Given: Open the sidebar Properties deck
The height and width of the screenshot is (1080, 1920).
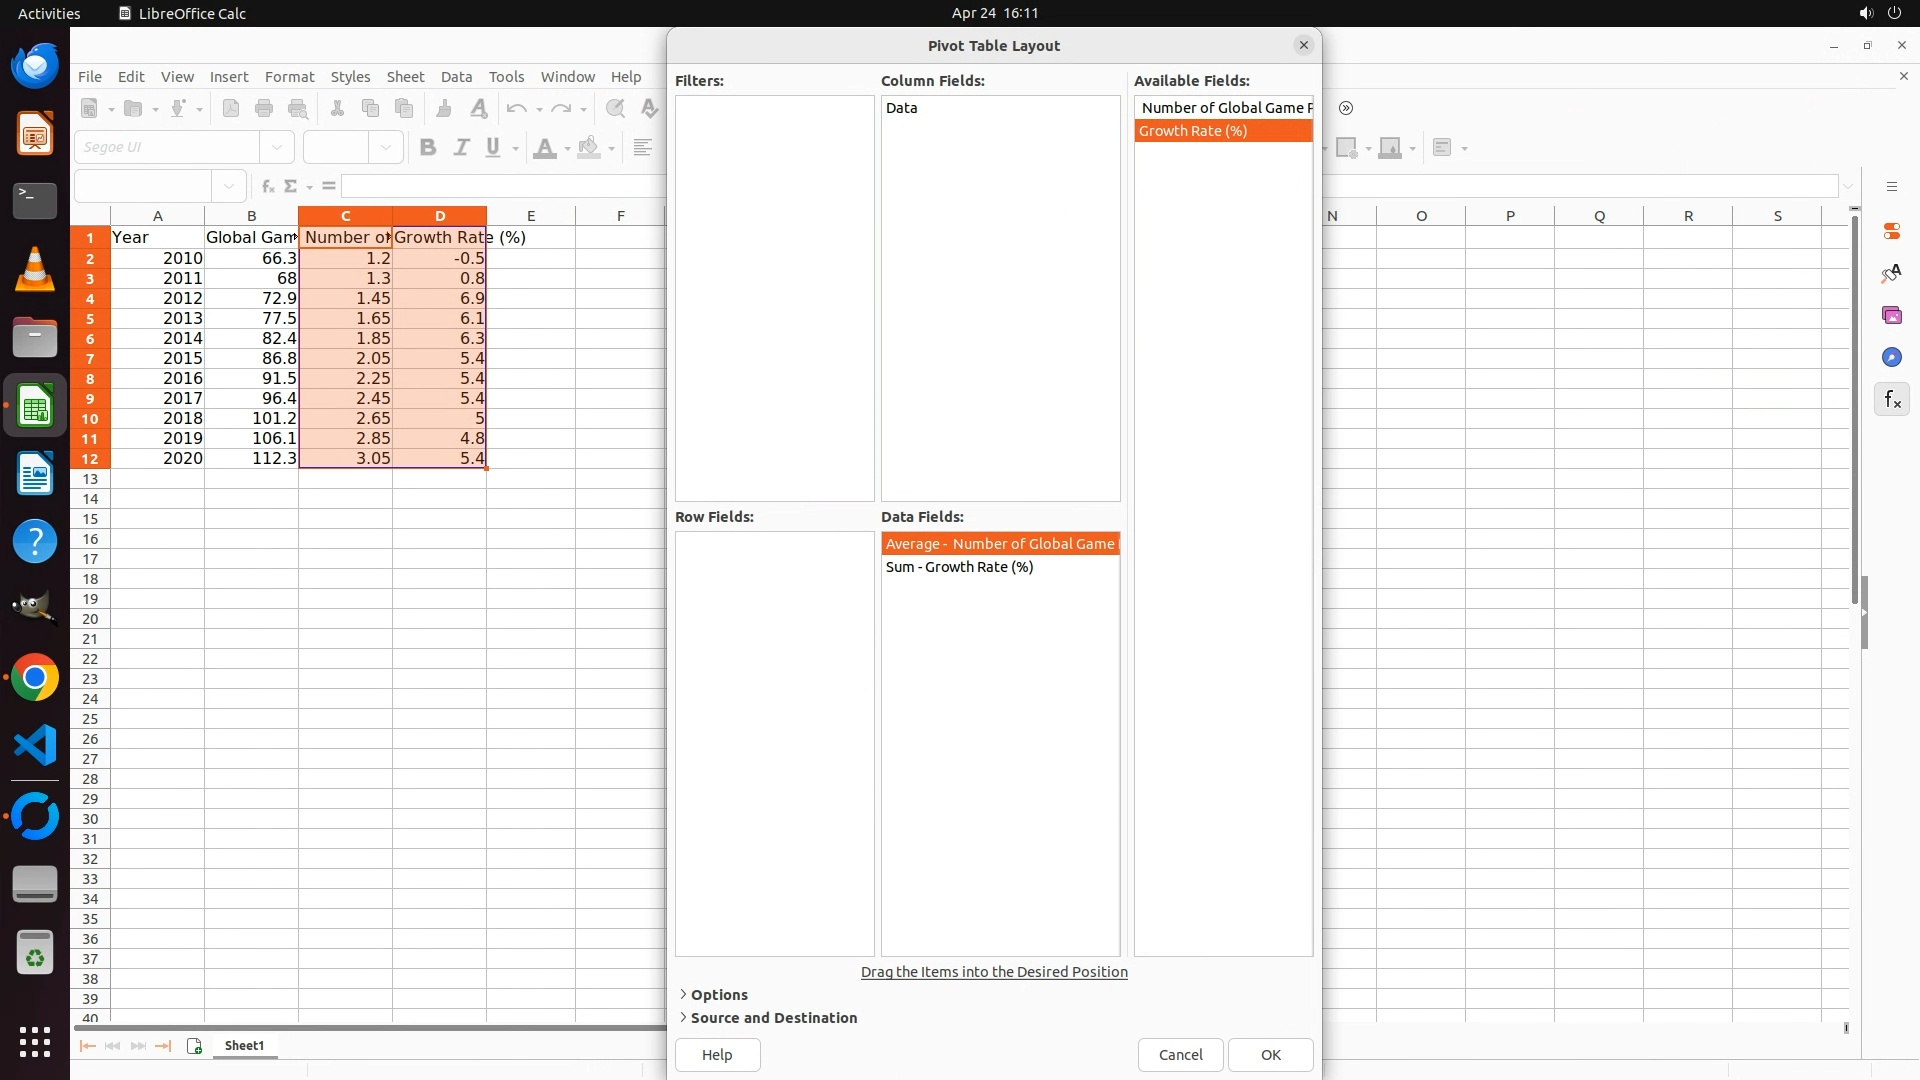Looking at the screenshot, I should (1891, 231).
